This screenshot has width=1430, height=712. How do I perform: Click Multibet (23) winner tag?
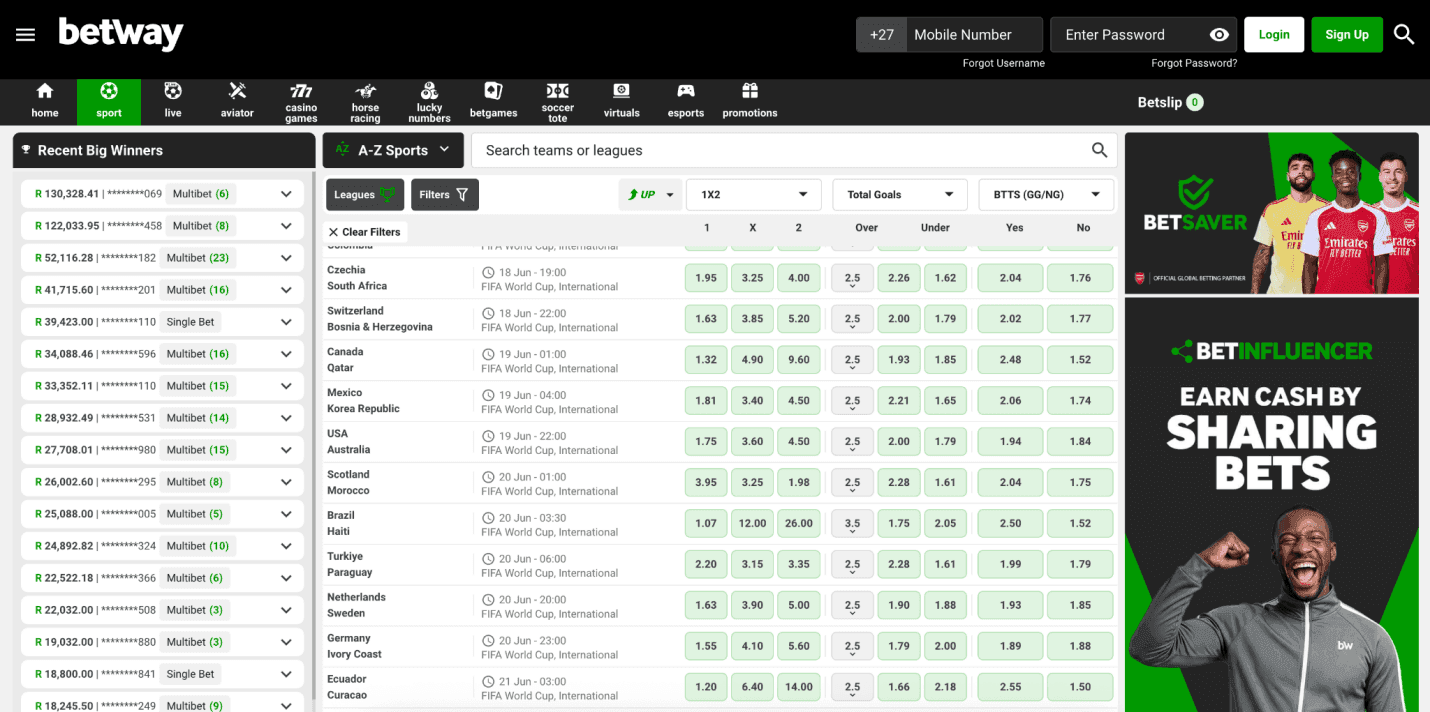tap(198, 258)
